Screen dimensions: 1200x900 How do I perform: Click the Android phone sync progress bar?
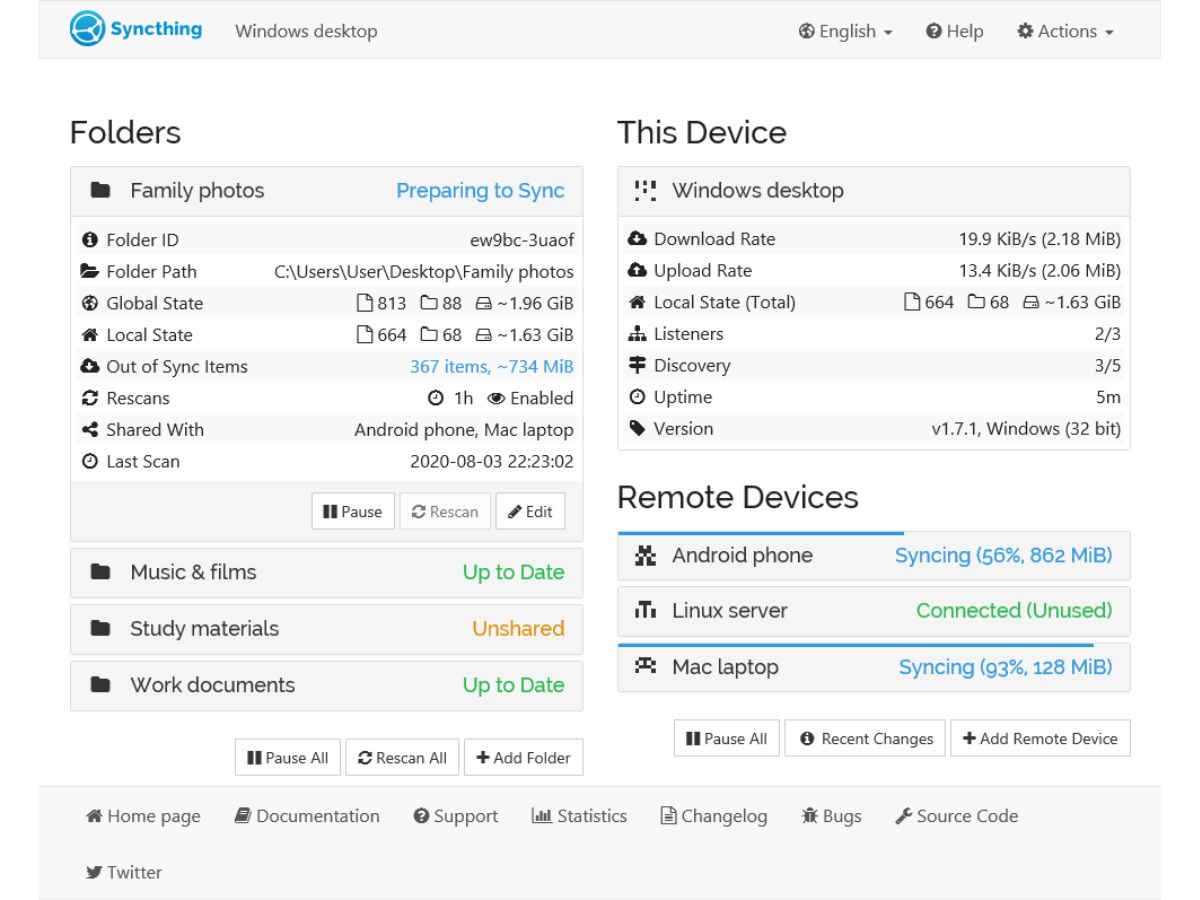(761, 533)
